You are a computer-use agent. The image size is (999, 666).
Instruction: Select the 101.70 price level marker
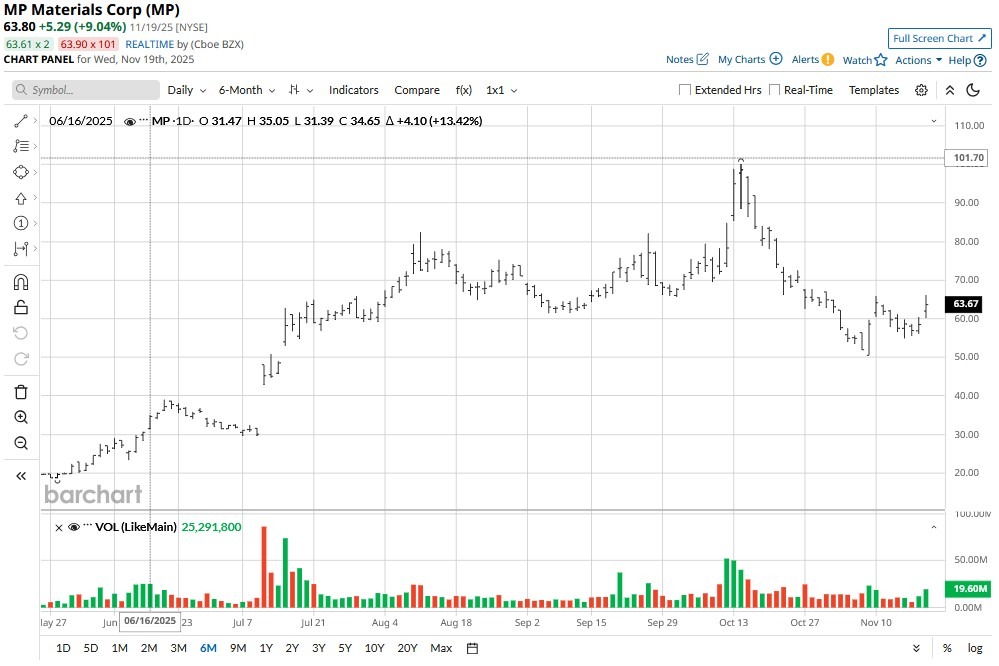click(x=968, y=158)
